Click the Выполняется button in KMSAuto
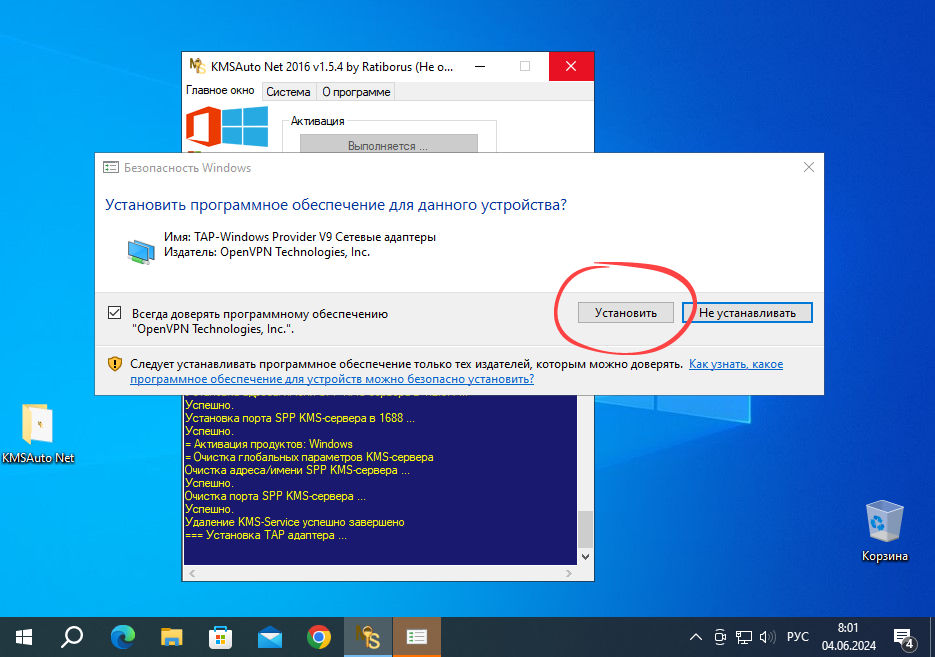 pos(388,144)
